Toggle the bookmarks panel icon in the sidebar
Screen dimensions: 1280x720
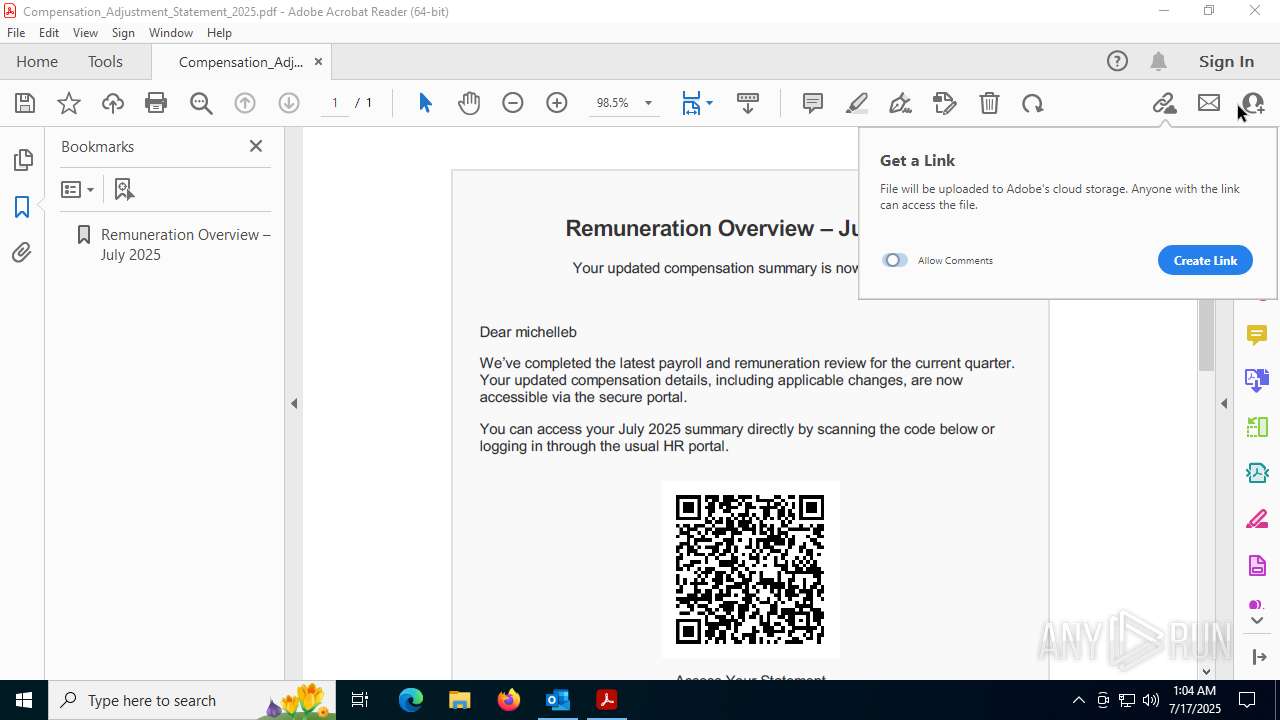[22, 207]
